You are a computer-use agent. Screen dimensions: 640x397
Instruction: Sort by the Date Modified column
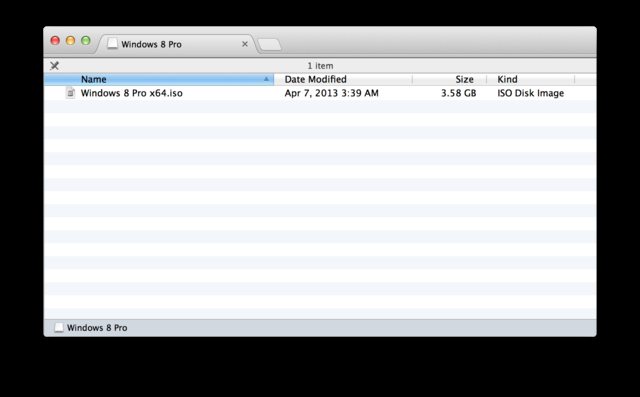click(x=343, y=79)
